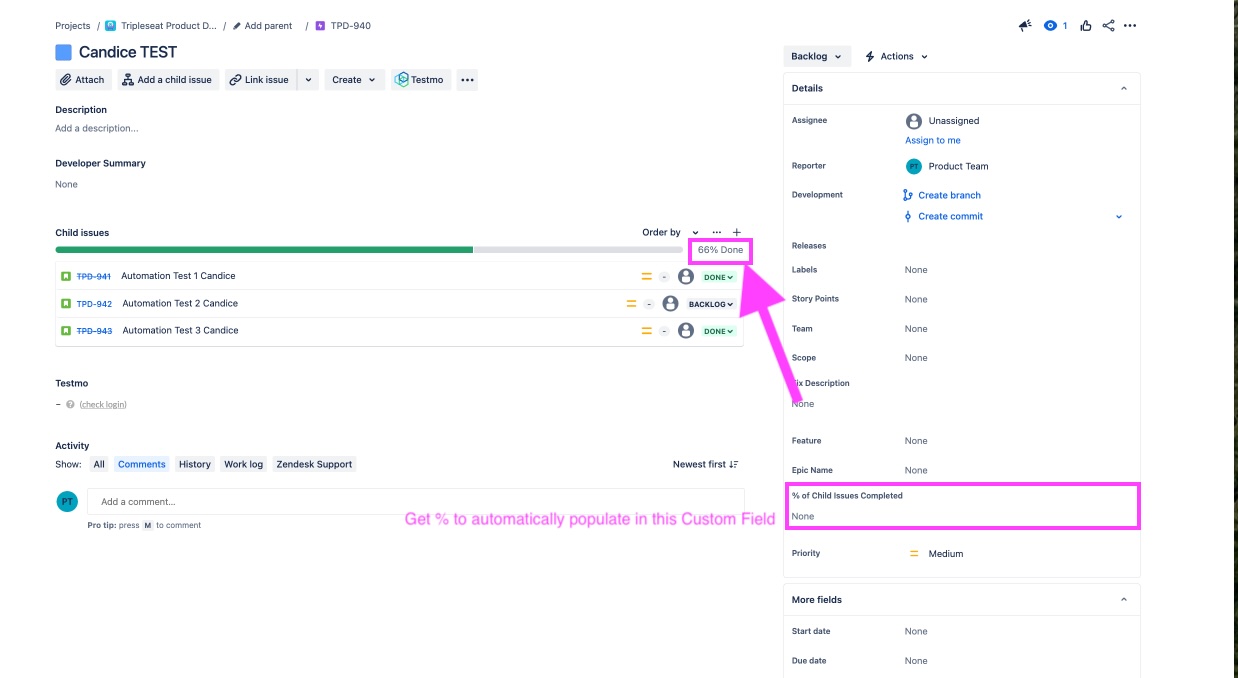
Task: Expand the Development section chevron
Action: [1119, 216]
